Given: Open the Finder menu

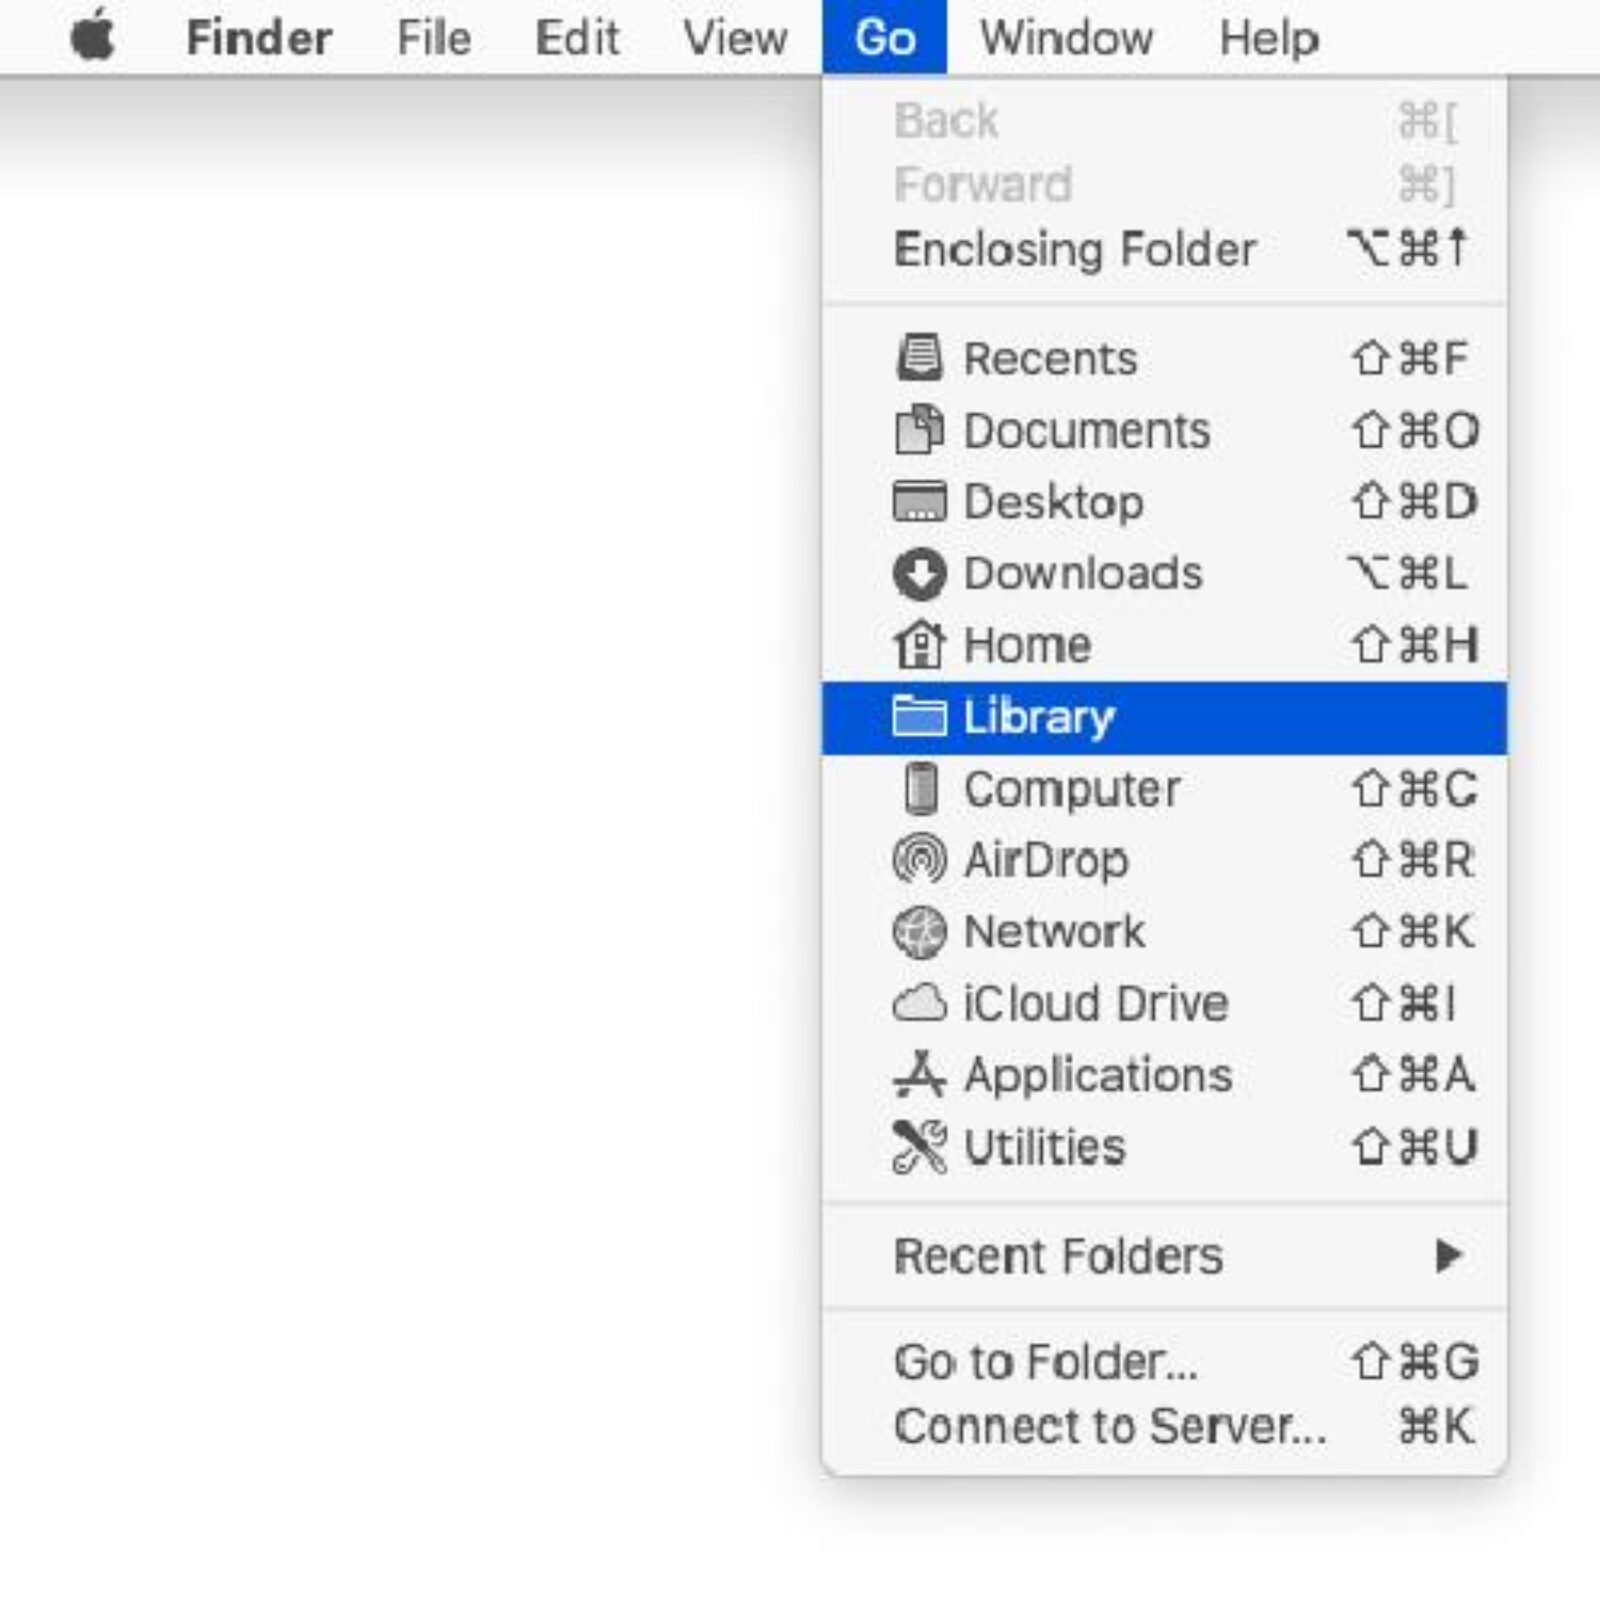Looking at the screenshot, I should pos(259,38).
